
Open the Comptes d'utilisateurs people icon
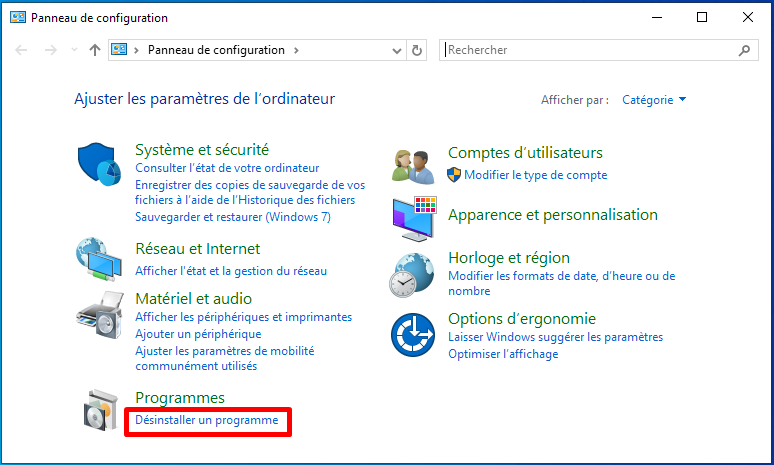413,166
